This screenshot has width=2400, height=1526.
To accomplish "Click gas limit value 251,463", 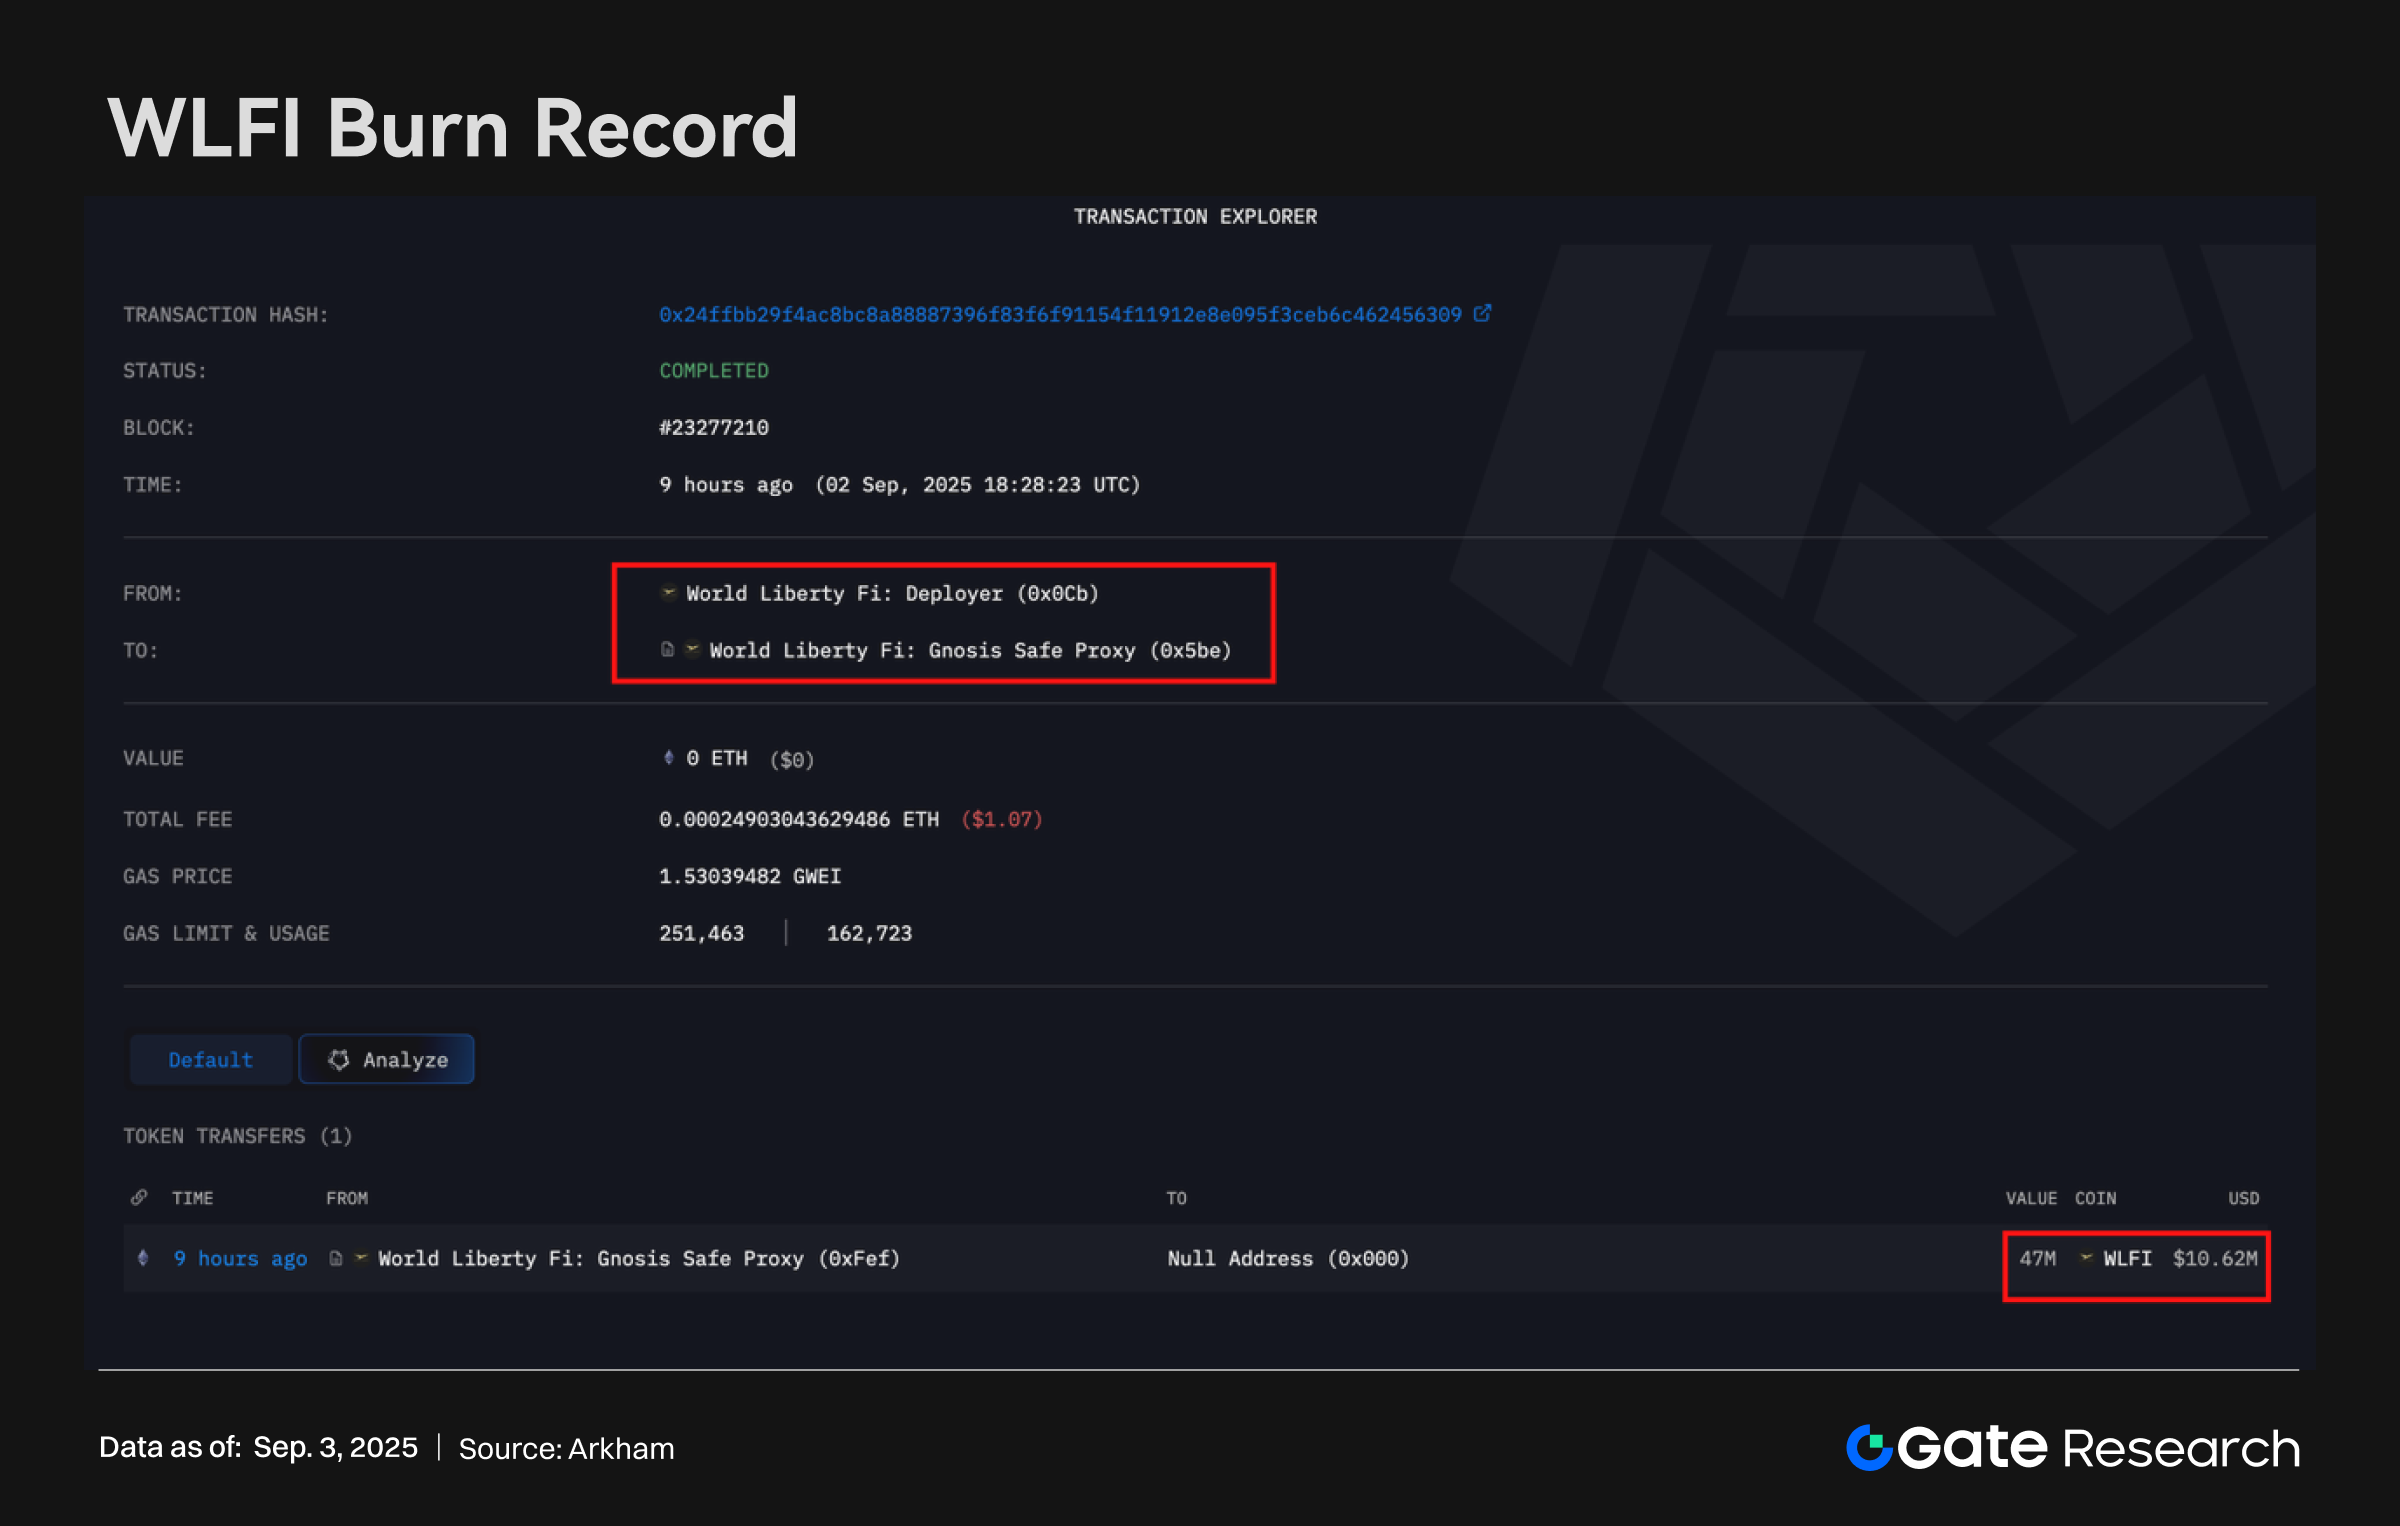I will pyautogui.click(x=702, y=933).
